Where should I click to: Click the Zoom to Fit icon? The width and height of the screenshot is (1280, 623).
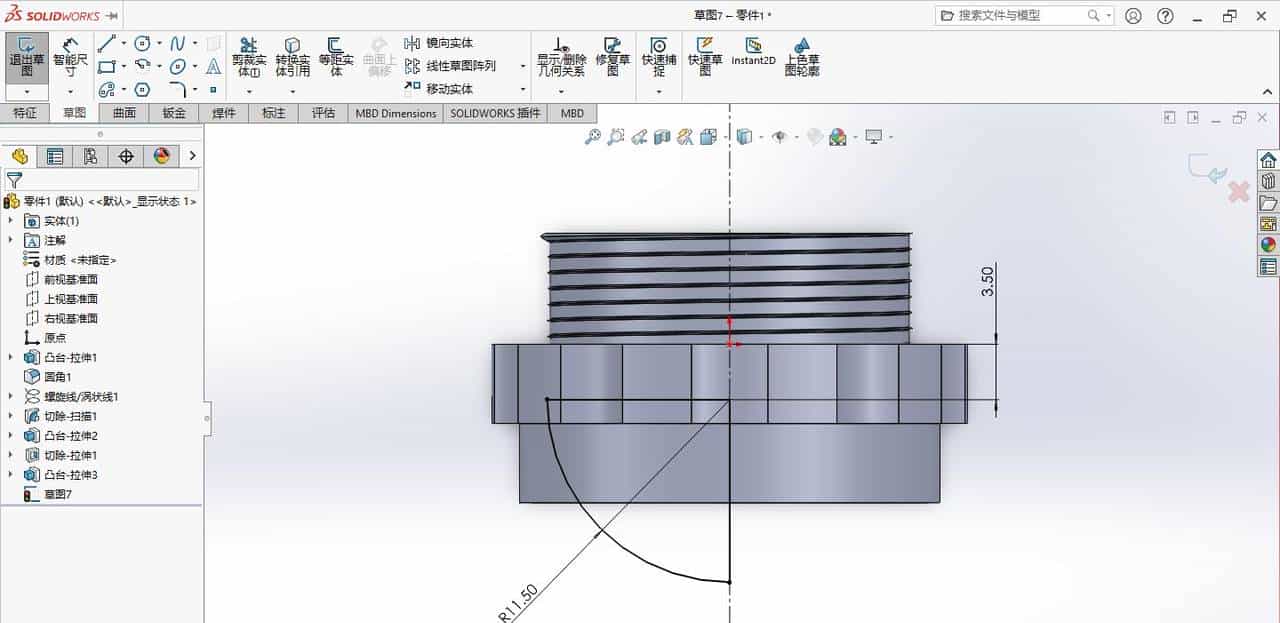click(x=593, y=136)
